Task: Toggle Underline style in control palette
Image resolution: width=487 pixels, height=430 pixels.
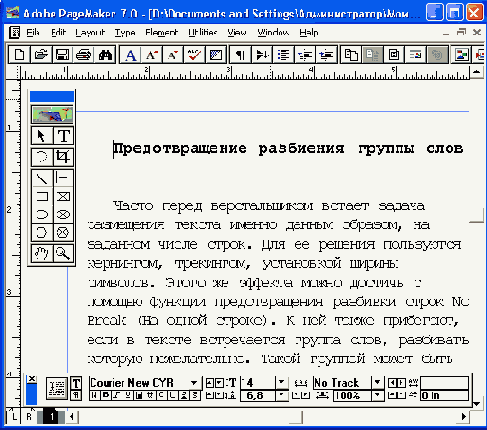Action: pyautogui.click(x=128, y=396)
